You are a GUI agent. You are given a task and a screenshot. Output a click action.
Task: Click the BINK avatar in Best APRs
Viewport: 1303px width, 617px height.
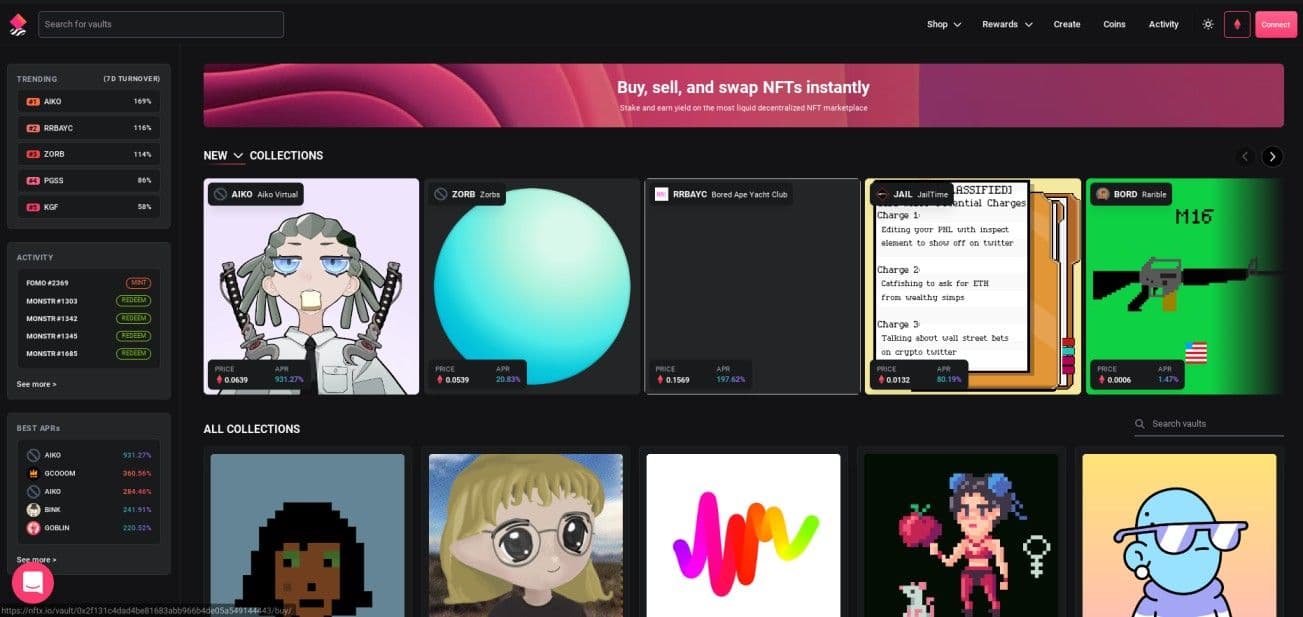pos(33,509)
